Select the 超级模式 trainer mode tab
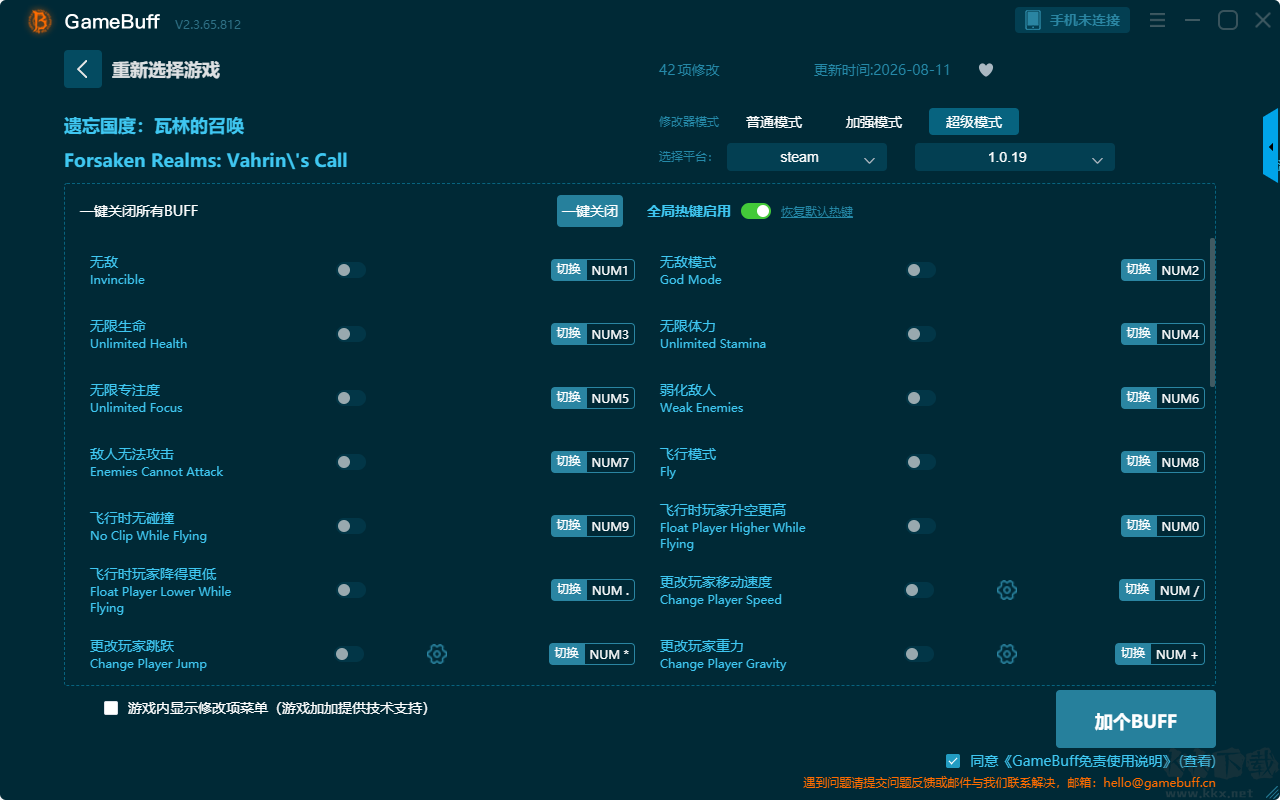The height and width of the screenshot is (800, 1280). (974, 122)
